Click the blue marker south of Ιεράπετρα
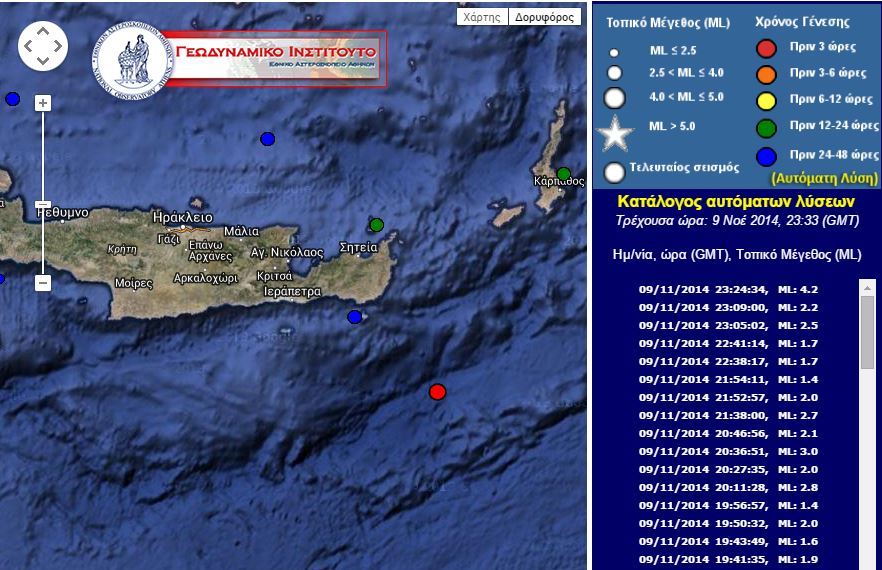The image size is (882, 570). 354,317
